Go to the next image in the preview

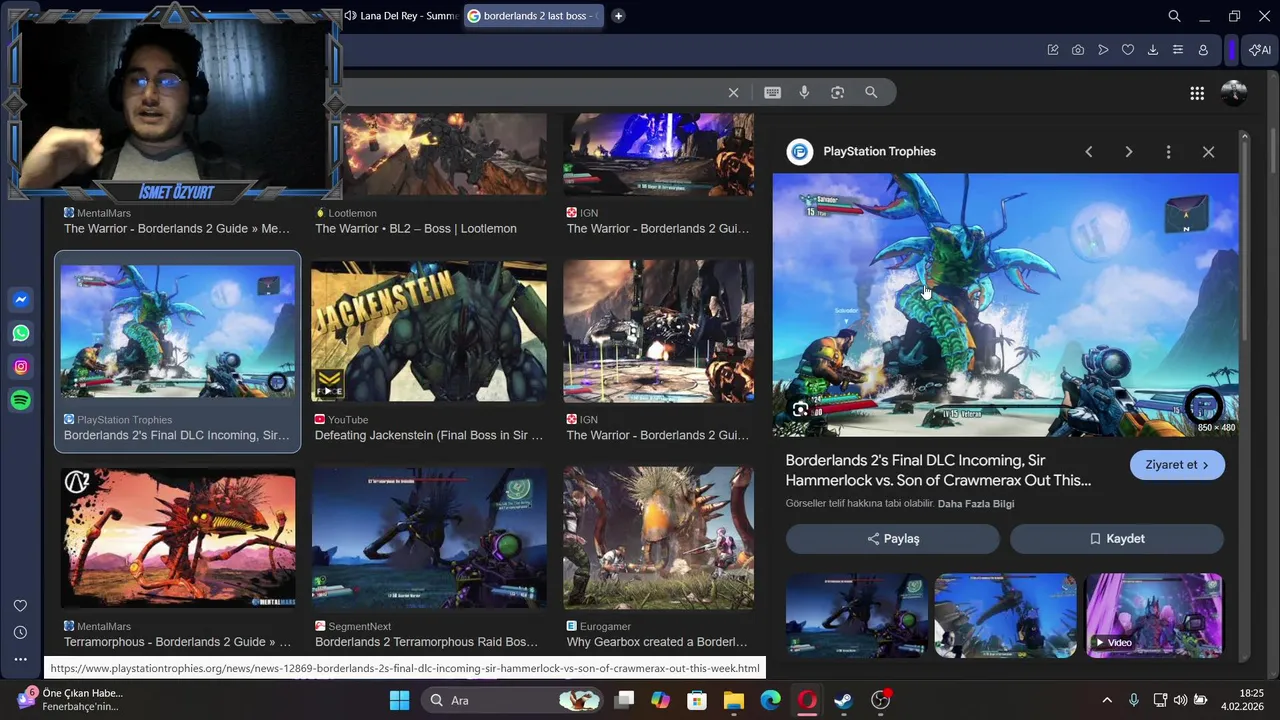pyautogui.click(x=1129, y=152)
